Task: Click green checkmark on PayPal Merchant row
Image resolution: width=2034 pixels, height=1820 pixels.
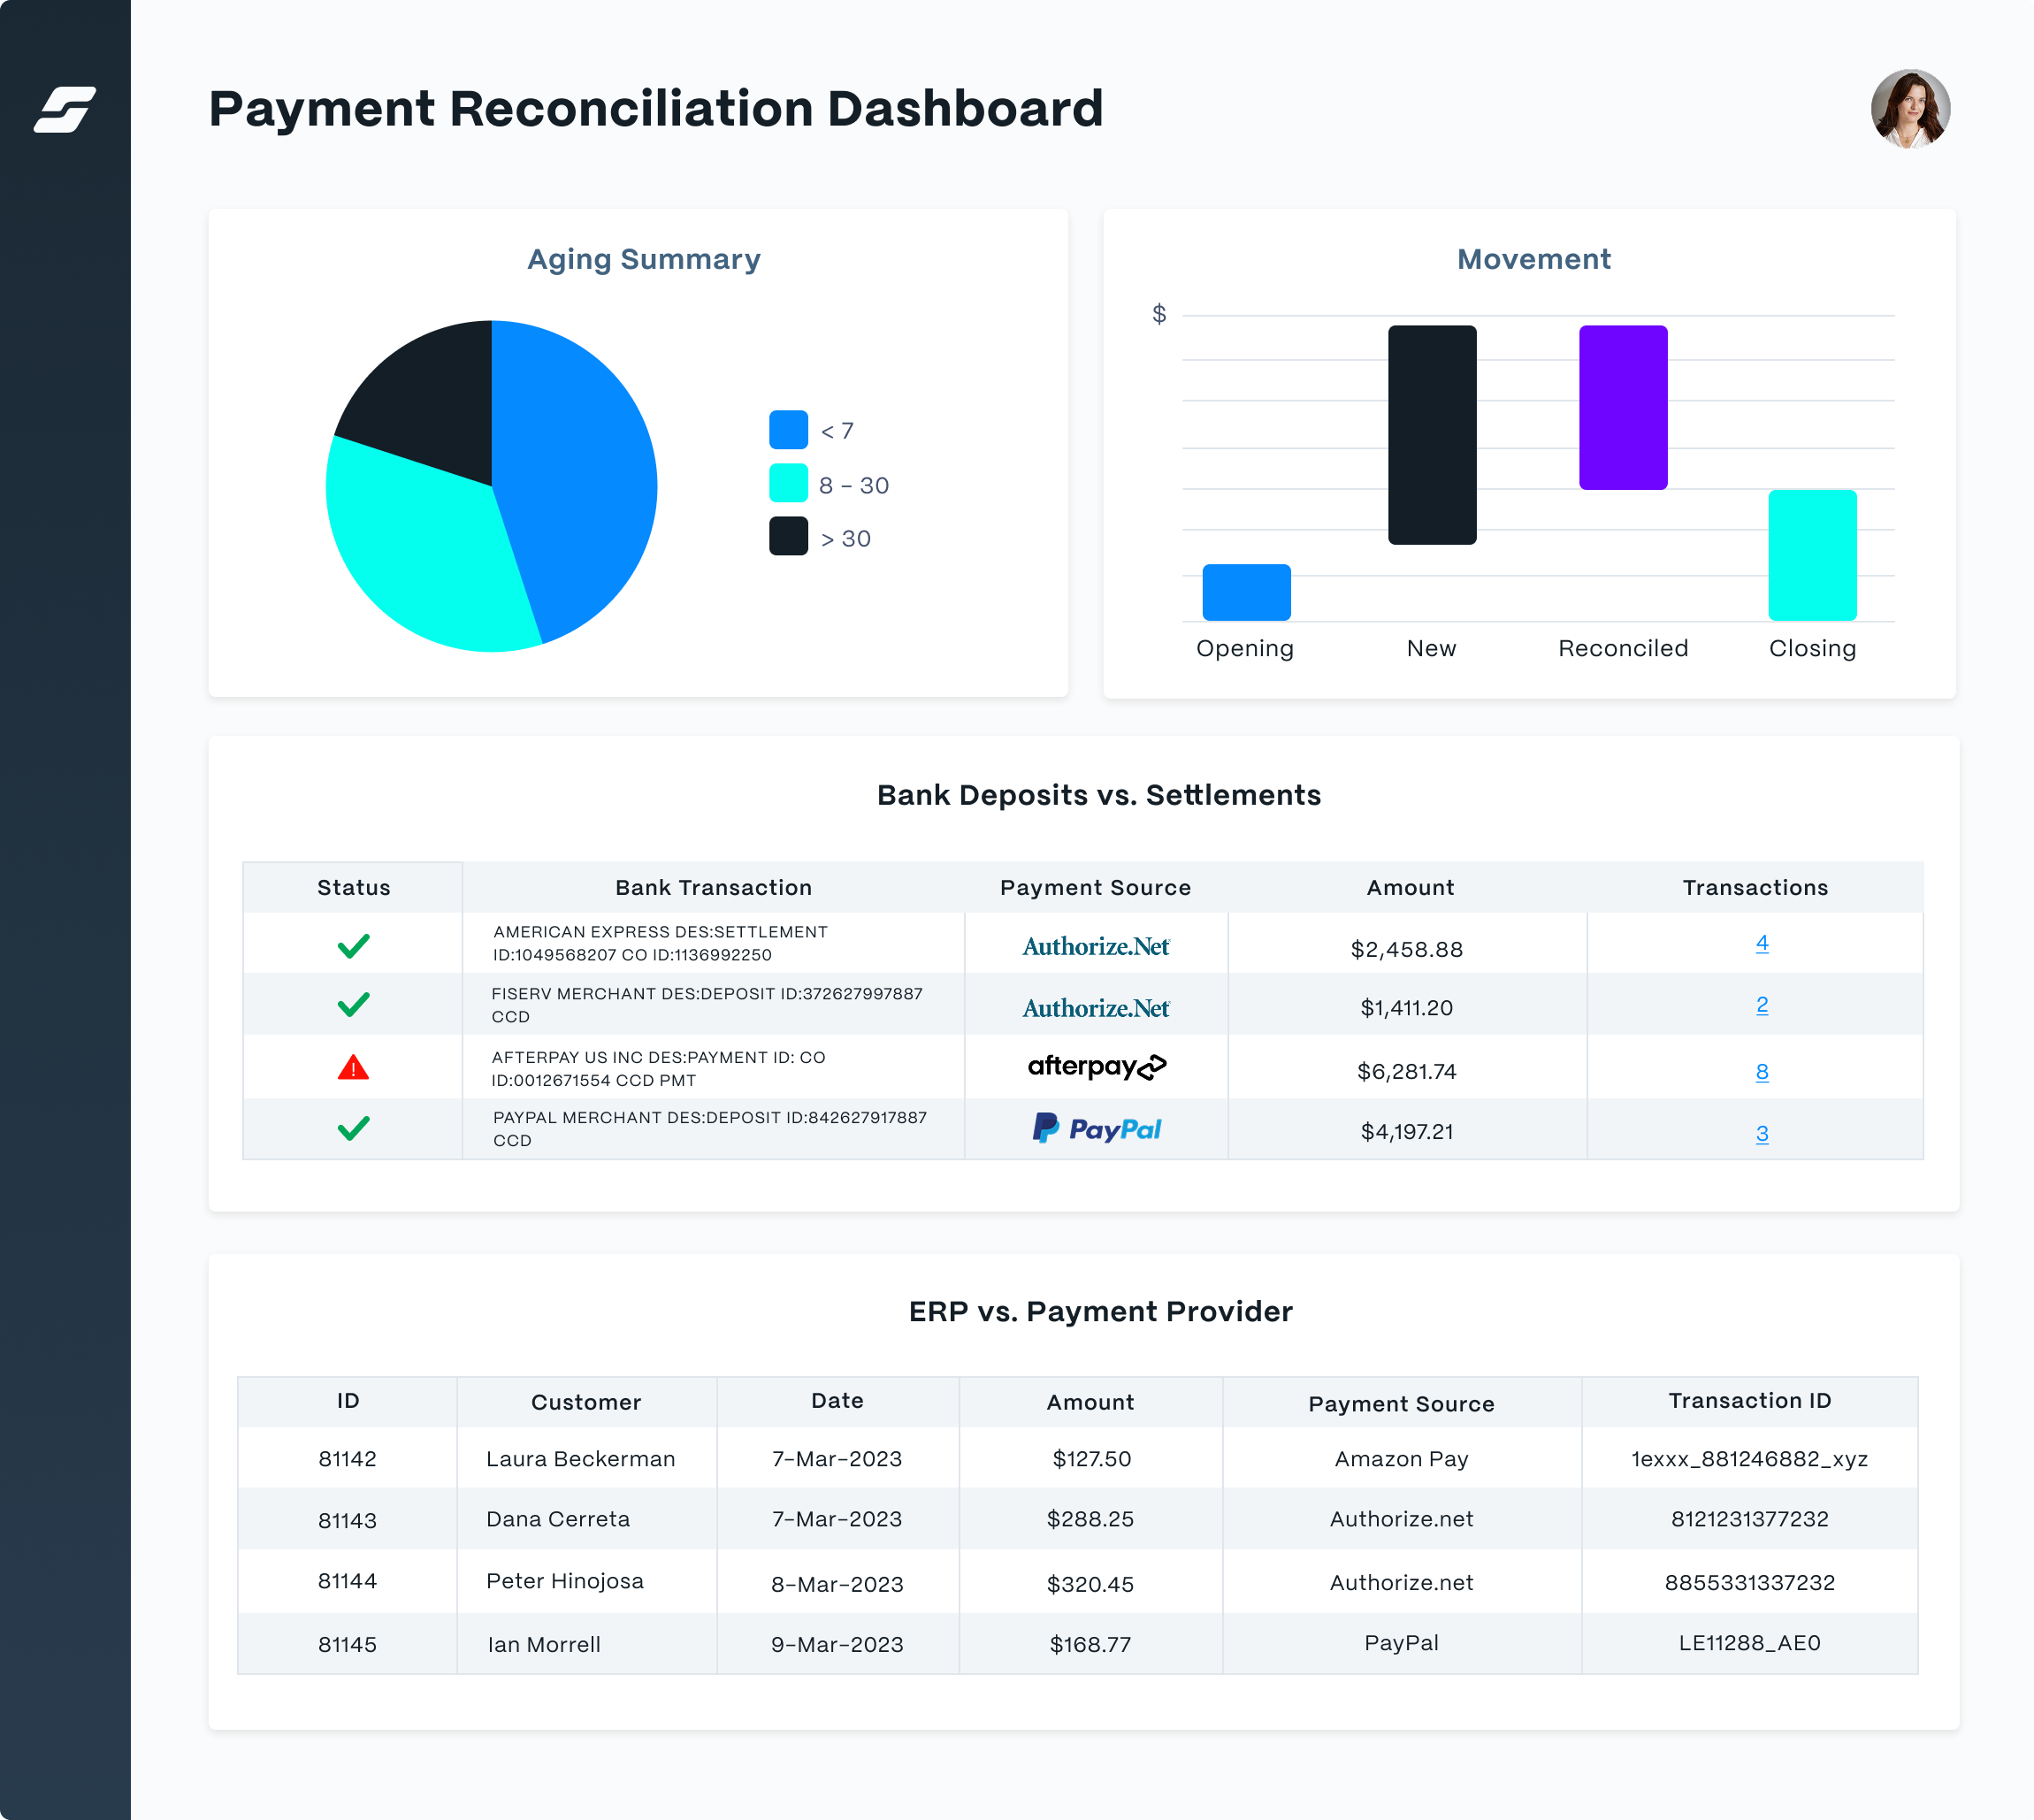Action: [x=353, y=1128]
